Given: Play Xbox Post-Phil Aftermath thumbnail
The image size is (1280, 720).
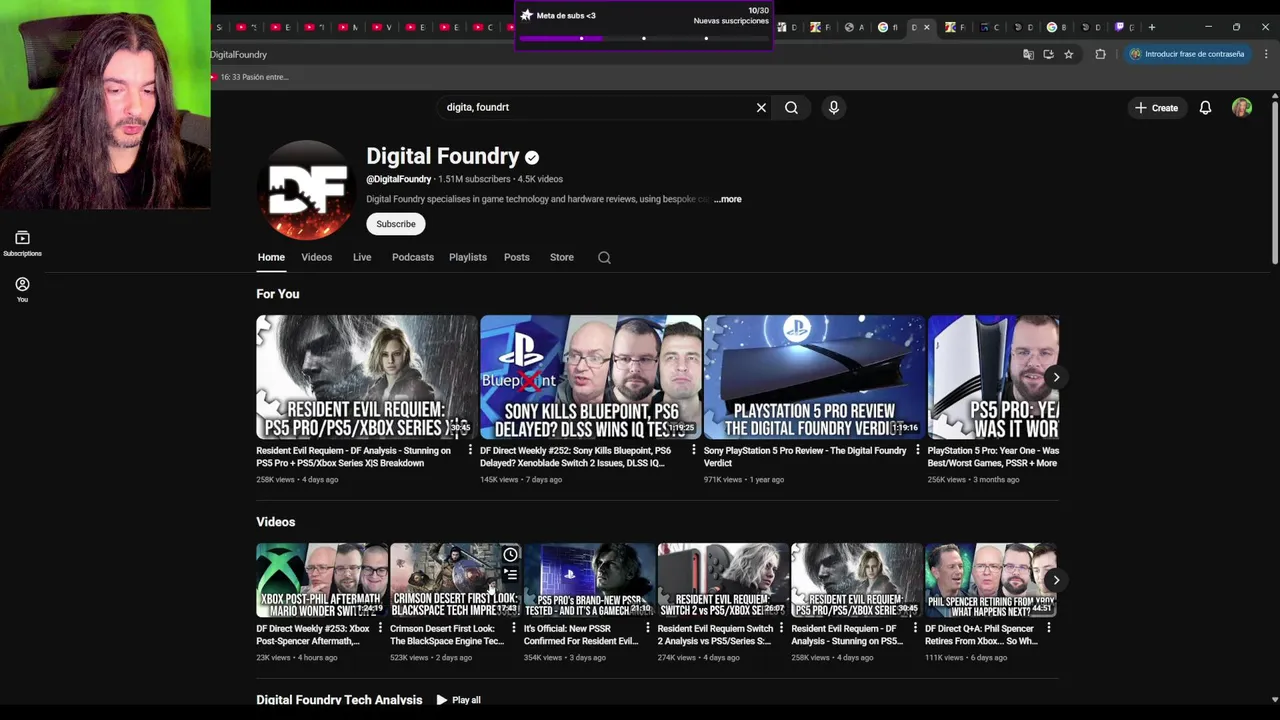Looking at the screenshot, I should point(322,580).
